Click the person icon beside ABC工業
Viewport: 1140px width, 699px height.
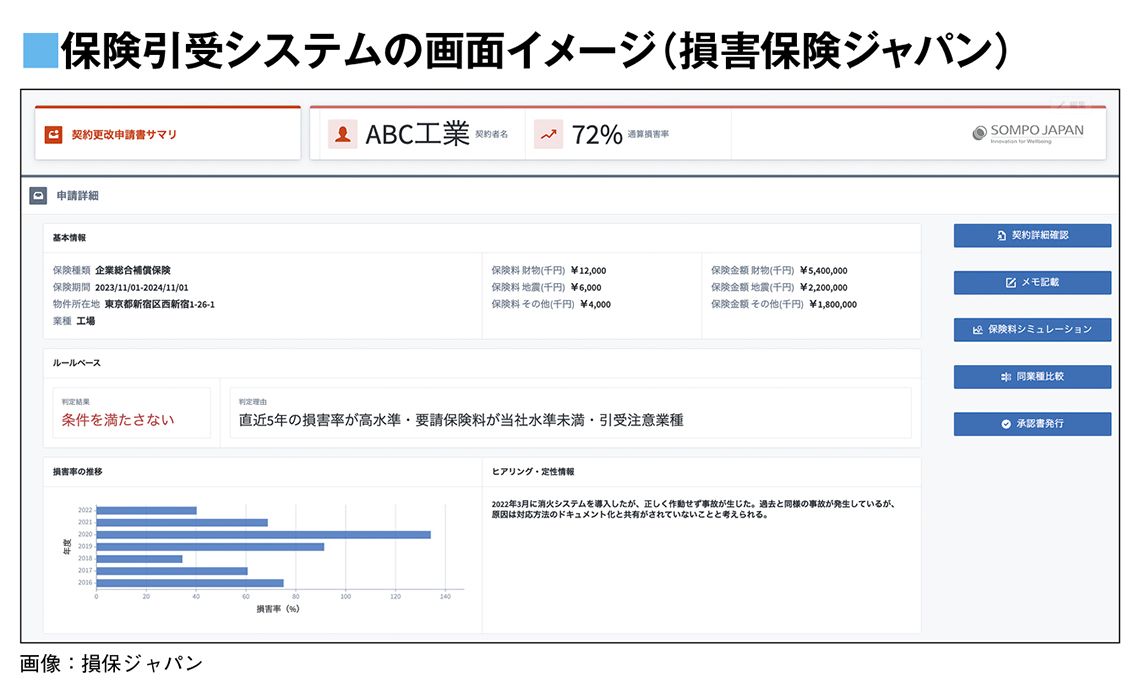[x=343, y=134]
